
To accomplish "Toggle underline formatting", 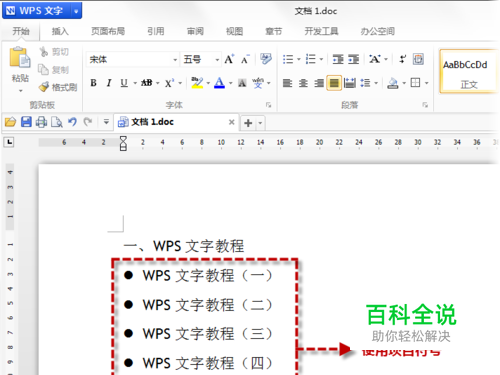I will click(124, 83).
